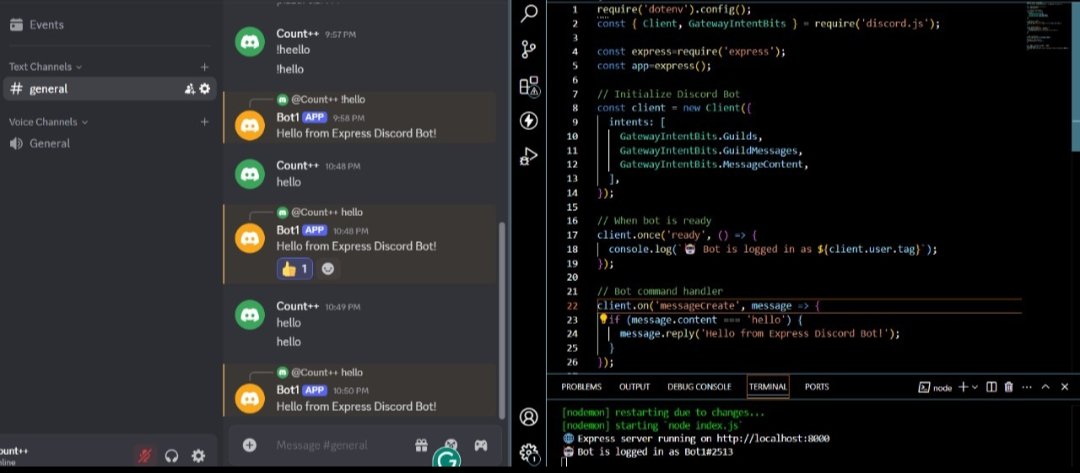
Task: Click the Bot1 username at 10:50 PM
Action: (x=287, y=390)
